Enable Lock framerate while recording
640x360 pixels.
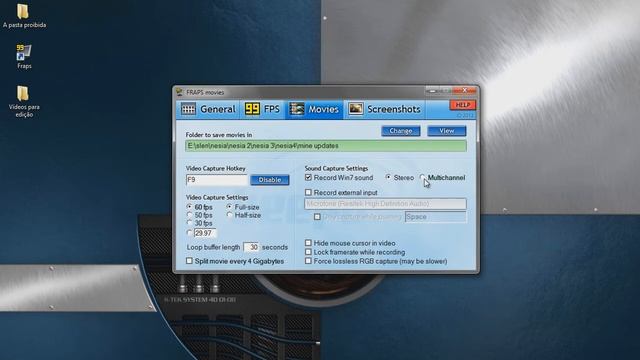pyautogui.click(x=355, y=252)
